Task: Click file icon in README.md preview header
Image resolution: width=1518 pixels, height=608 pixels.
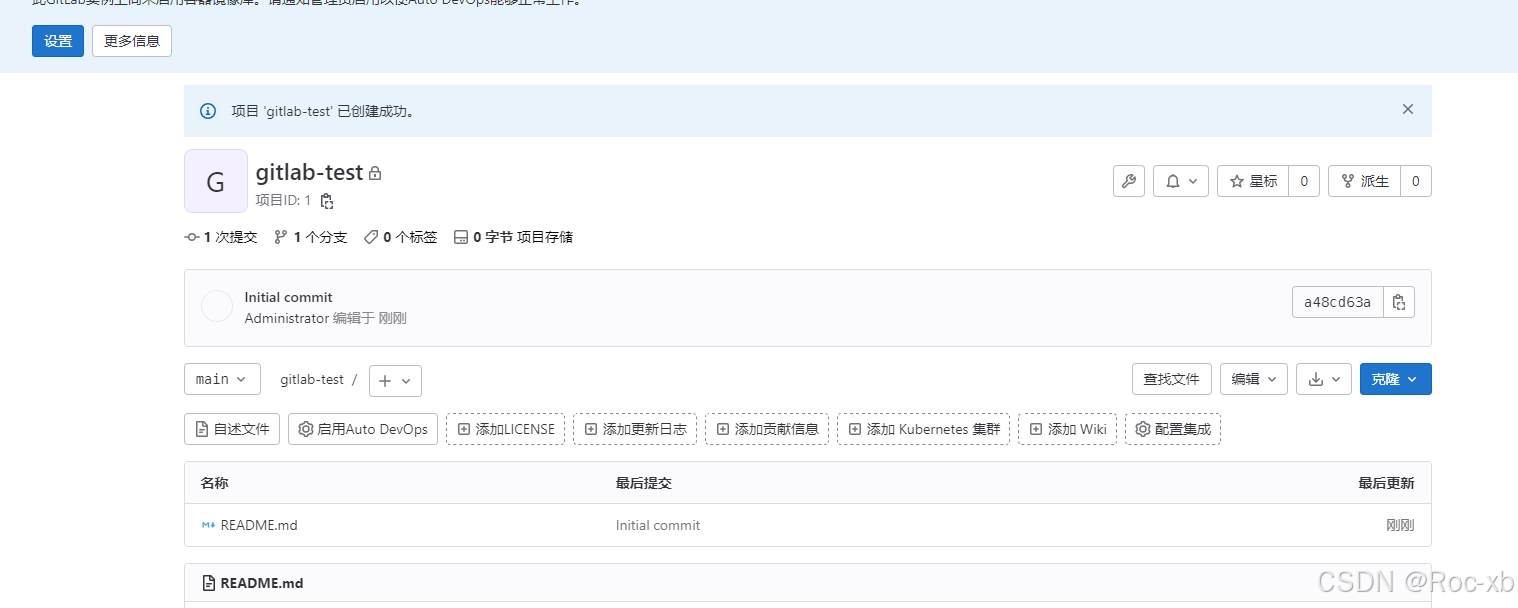Action: [209, 583]
